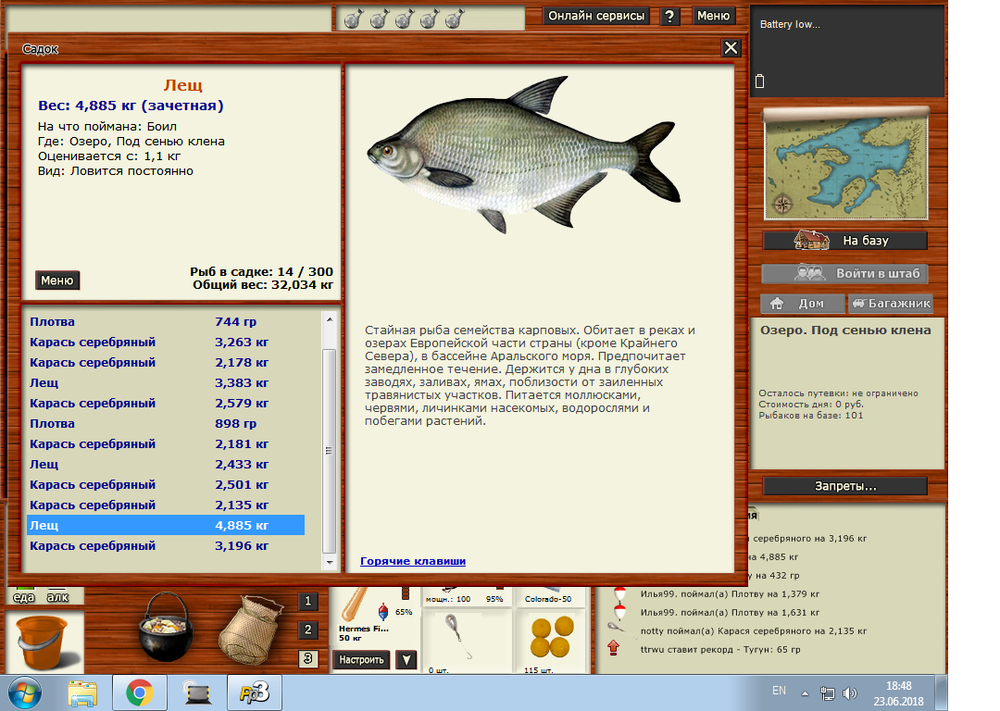The height and width of the screenshot is (711, 1000).
Task: Open the lake map thumbnail
Action: point(845,163)
